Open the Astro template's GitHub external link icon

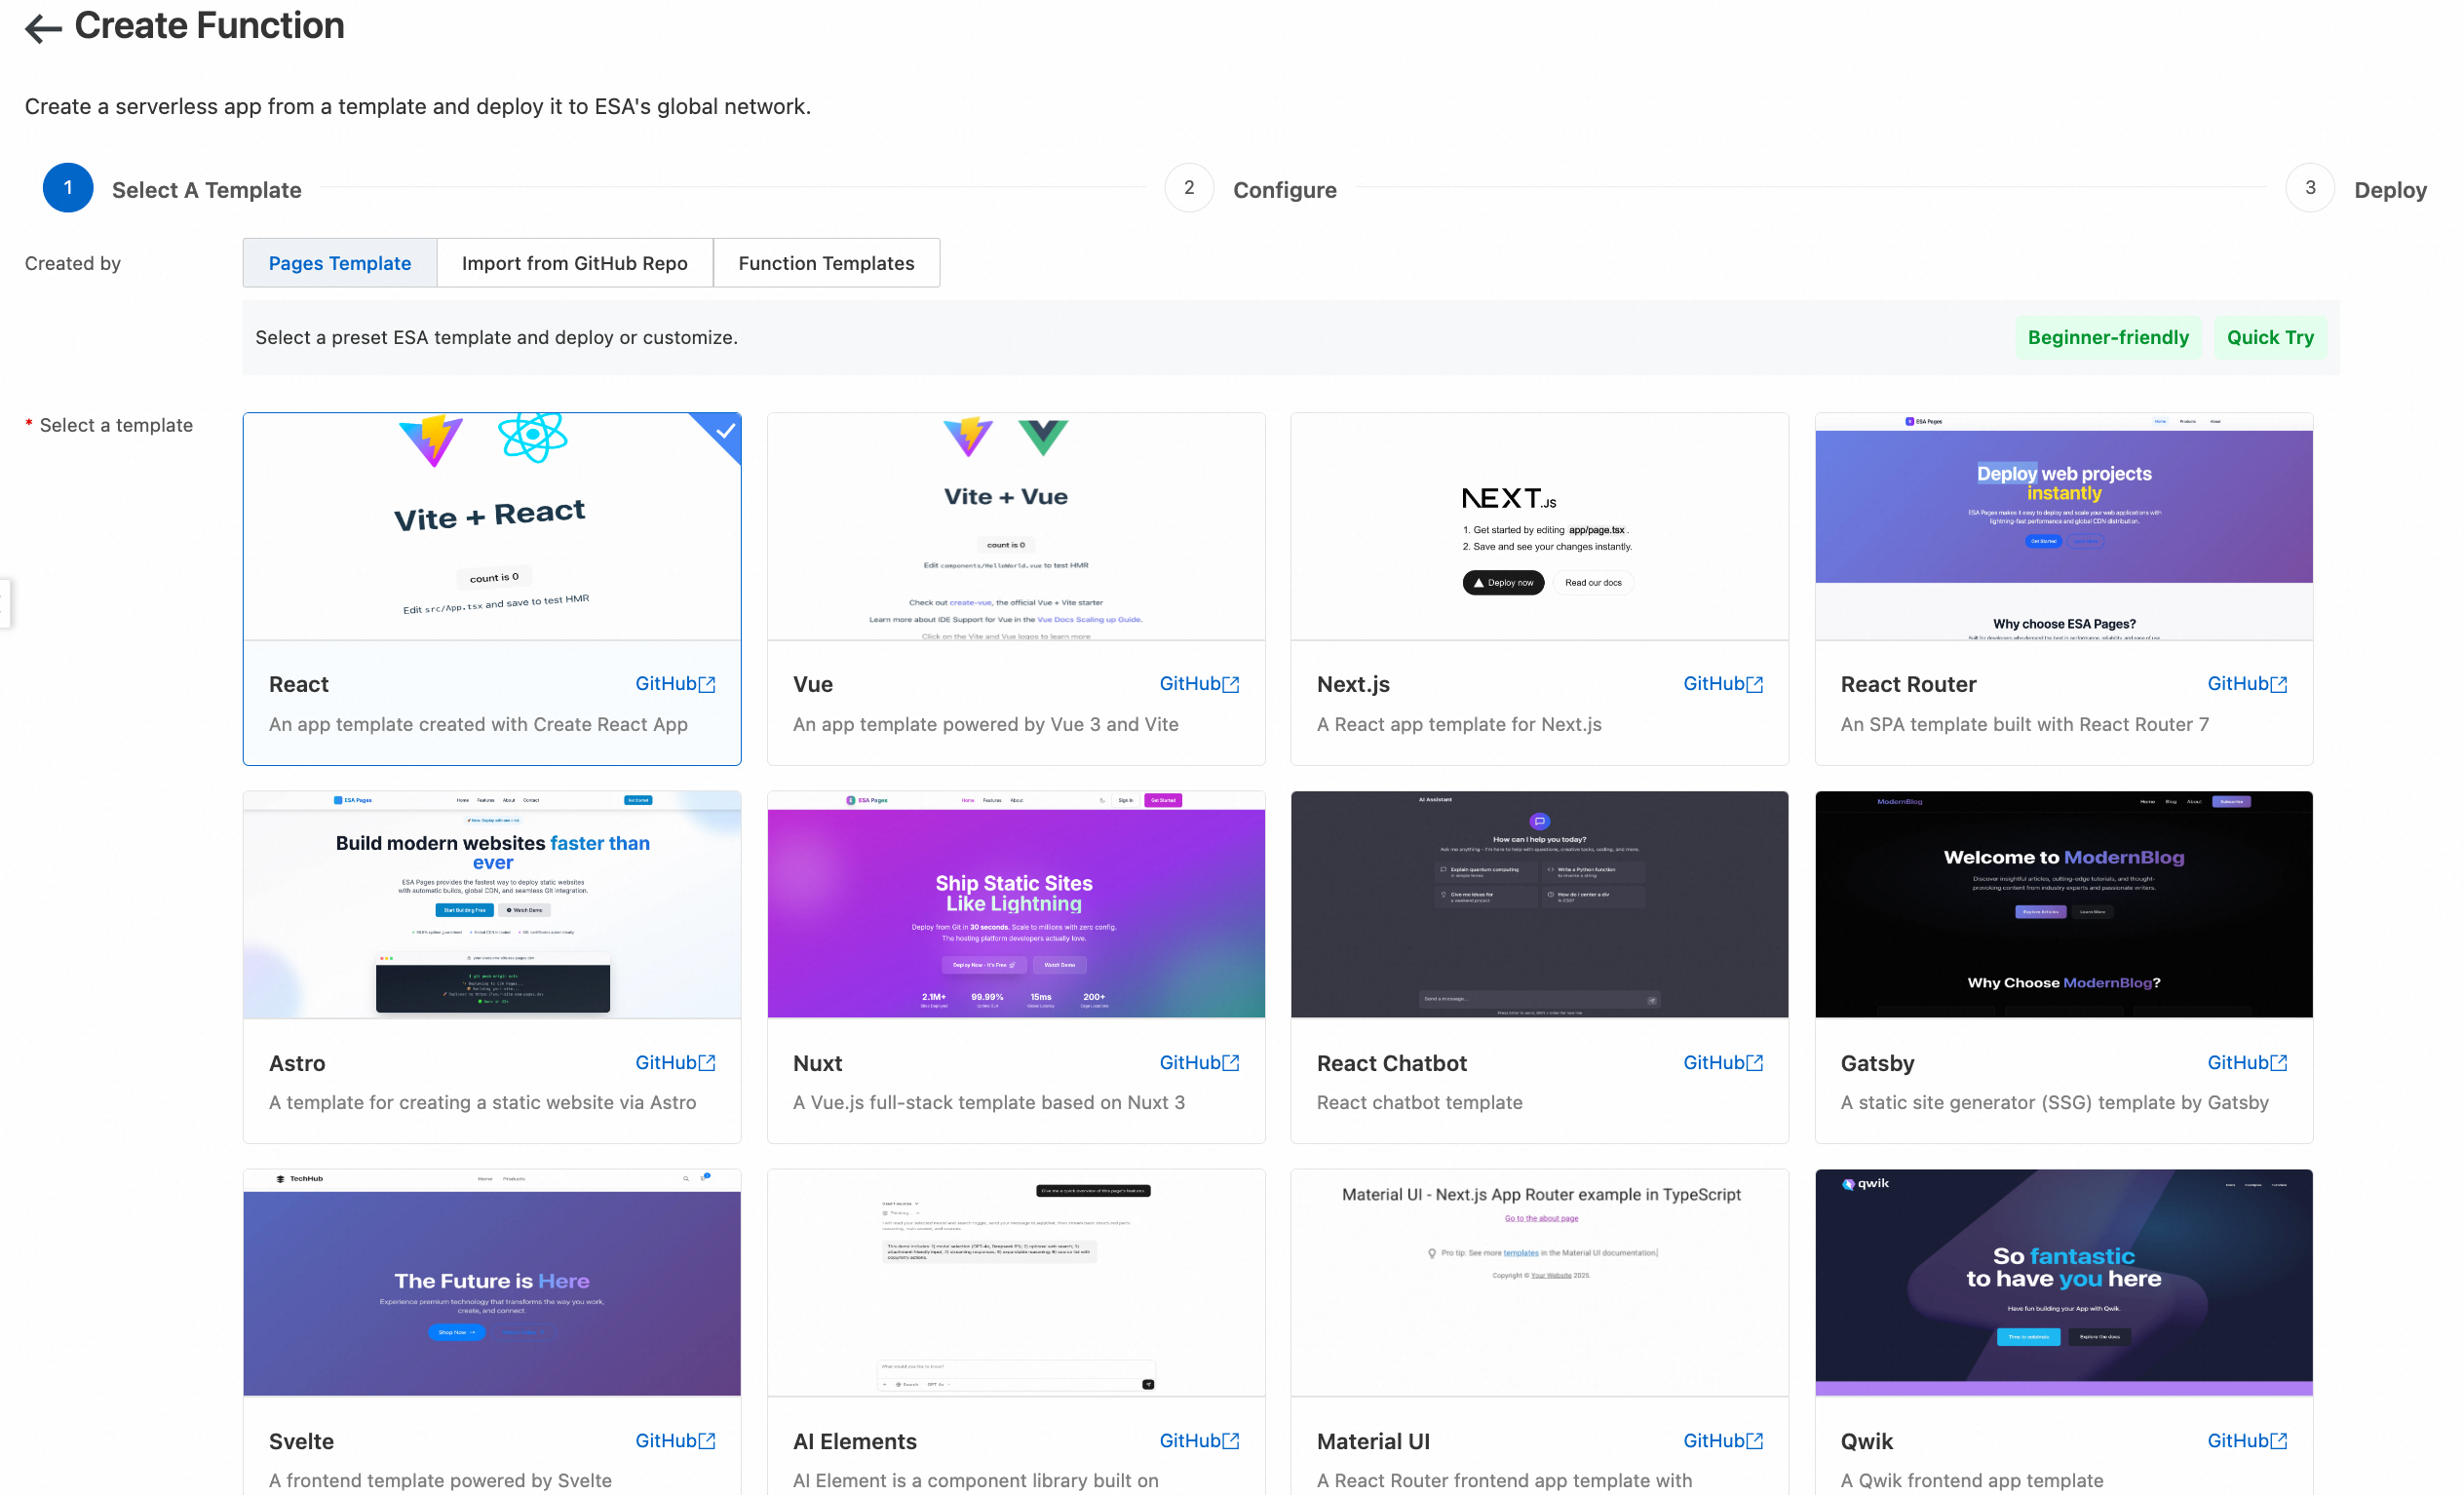point(707,1062)
